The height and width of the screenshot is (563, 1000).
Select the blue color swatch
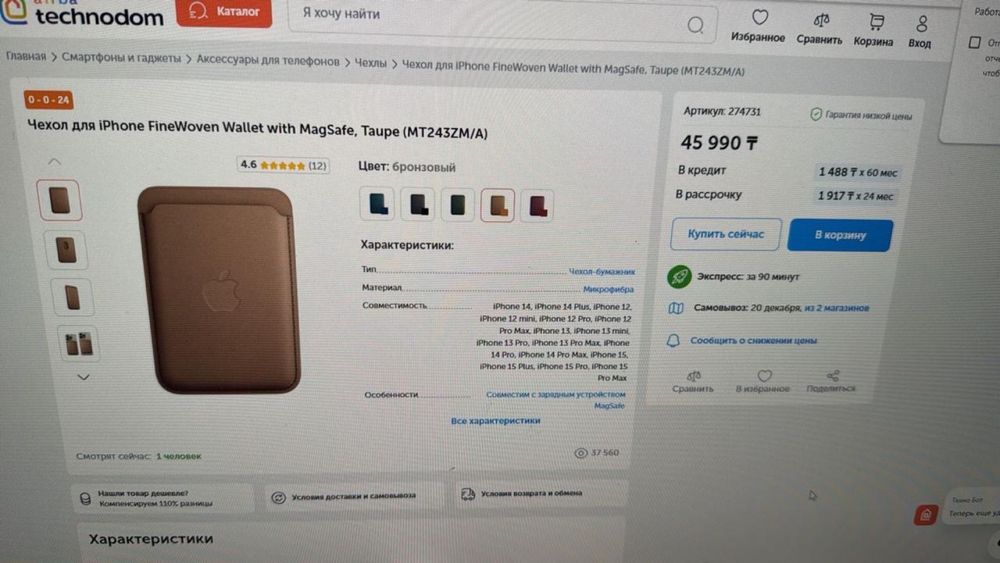pyautogui.click(x=378, y=204)
